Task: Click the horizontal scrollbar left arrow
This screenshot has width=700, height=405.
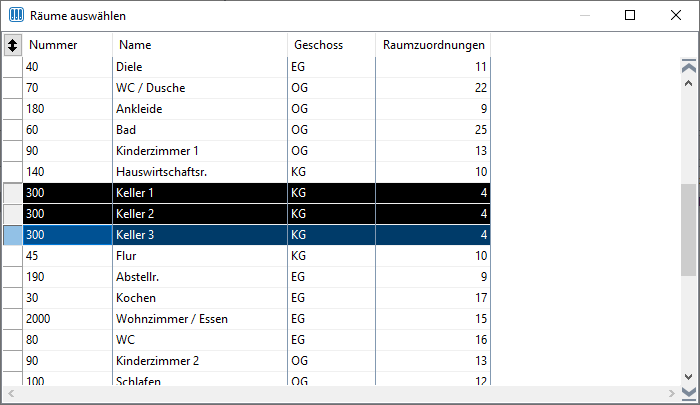Action: 11,393
